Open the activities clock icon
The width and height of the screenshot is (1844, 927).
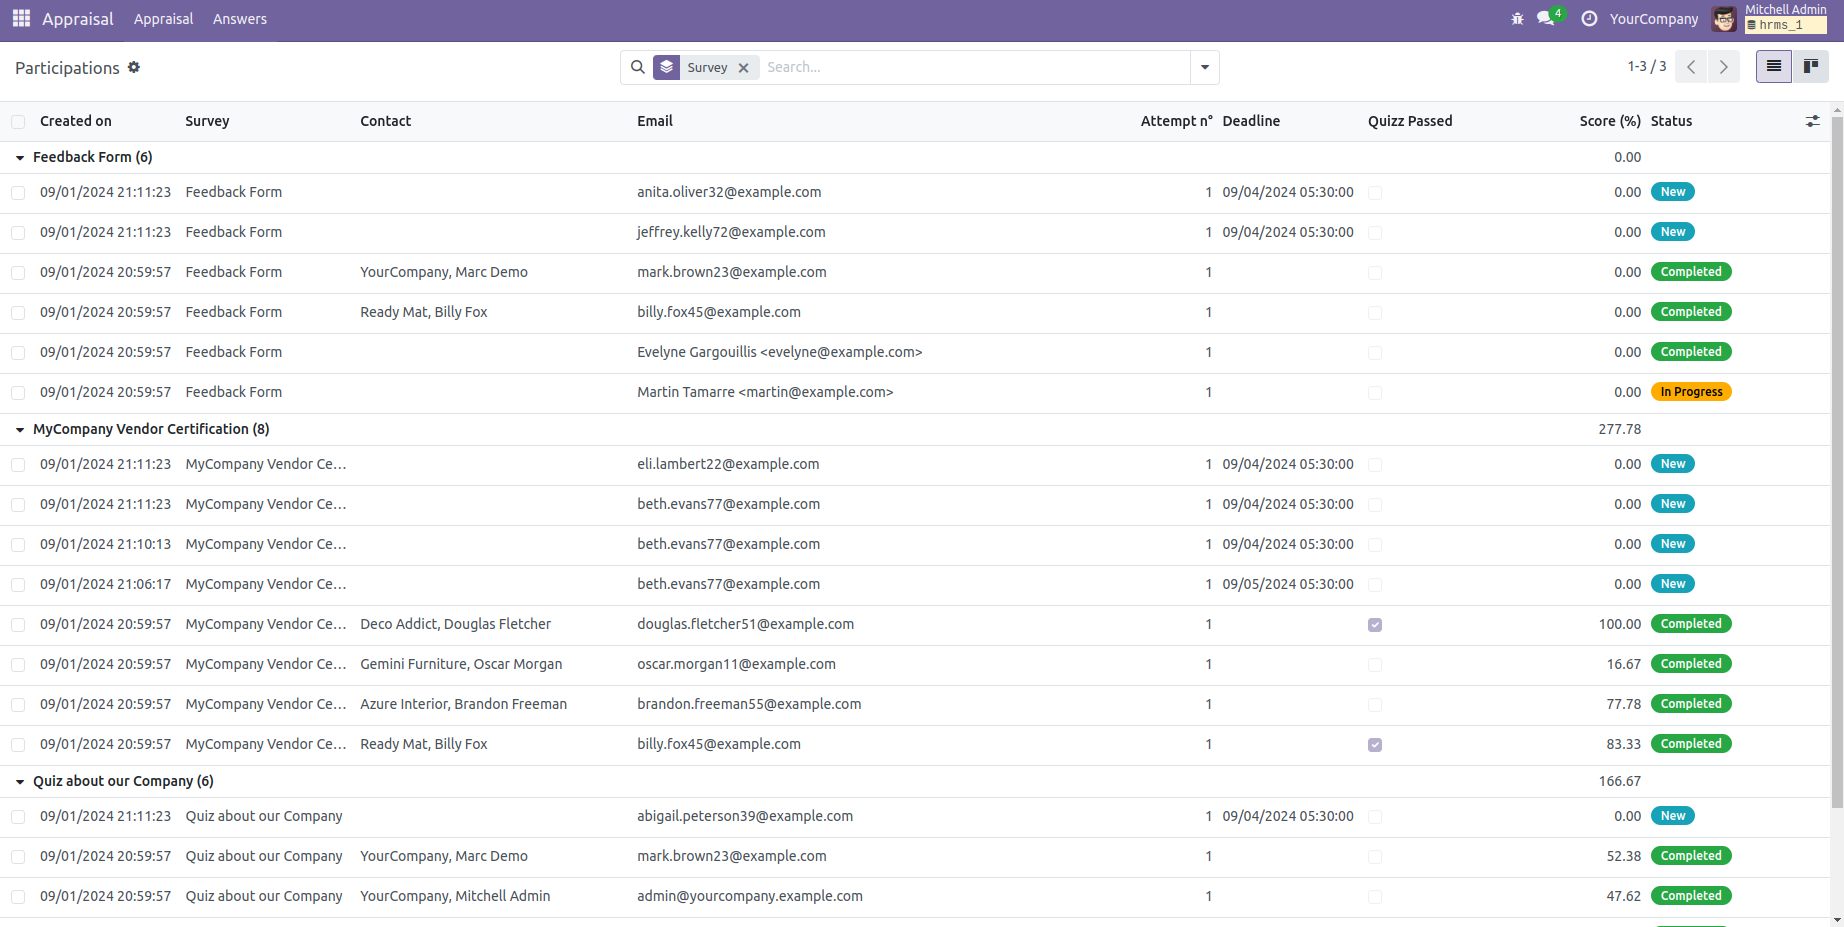click(1589, 19)
